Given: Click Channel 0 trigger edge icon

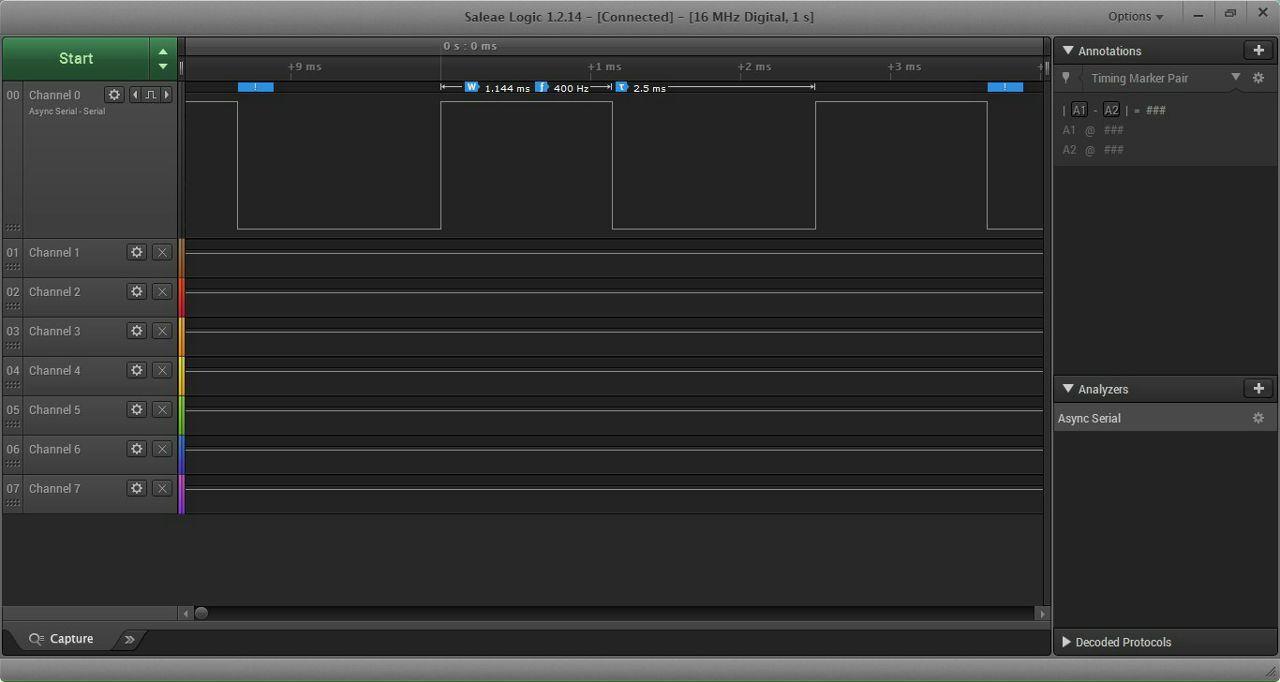Looking at the screenshot, I should pos(151,95).
